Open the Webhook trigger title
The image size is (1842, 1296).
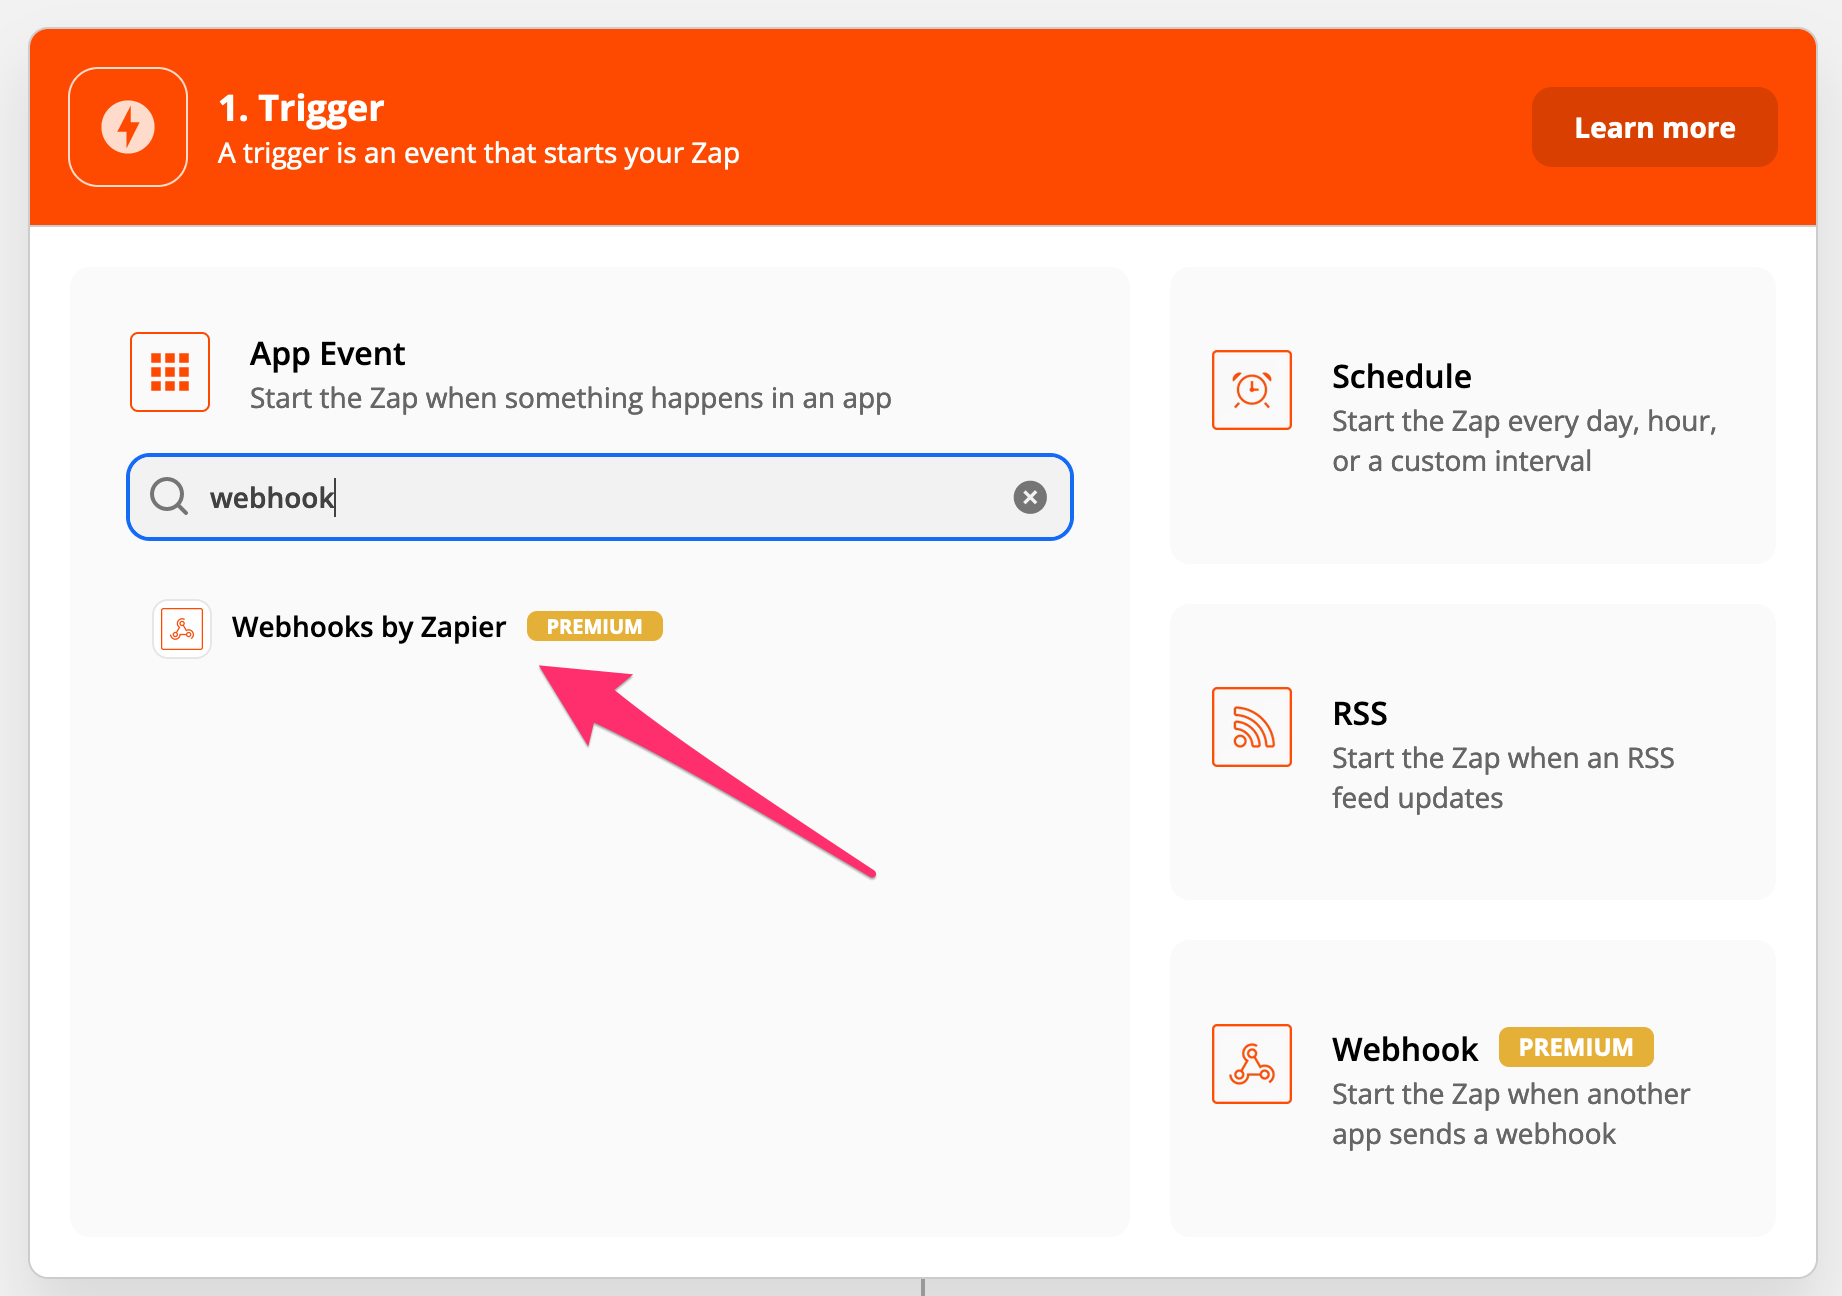pos(1404,1049)
